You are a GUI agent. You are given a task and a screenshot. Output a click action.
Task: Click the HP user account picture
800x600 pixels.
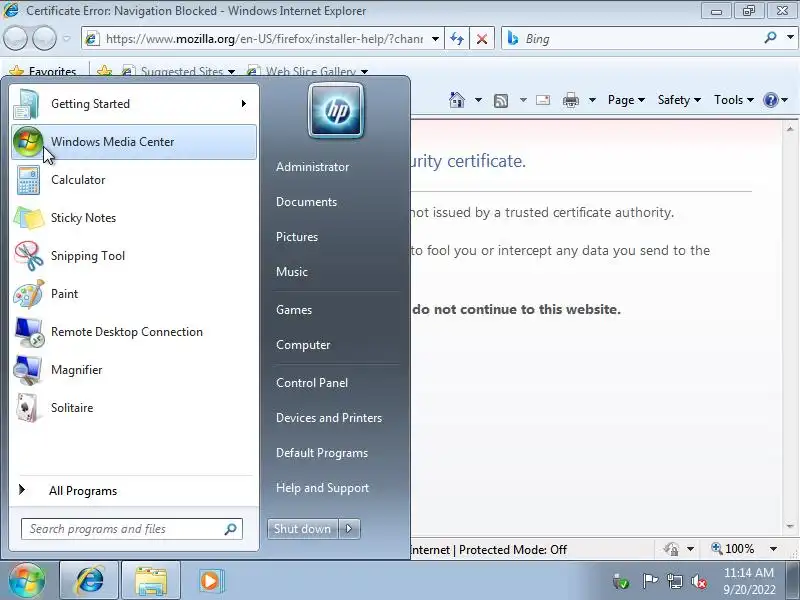tap(336, 110)
